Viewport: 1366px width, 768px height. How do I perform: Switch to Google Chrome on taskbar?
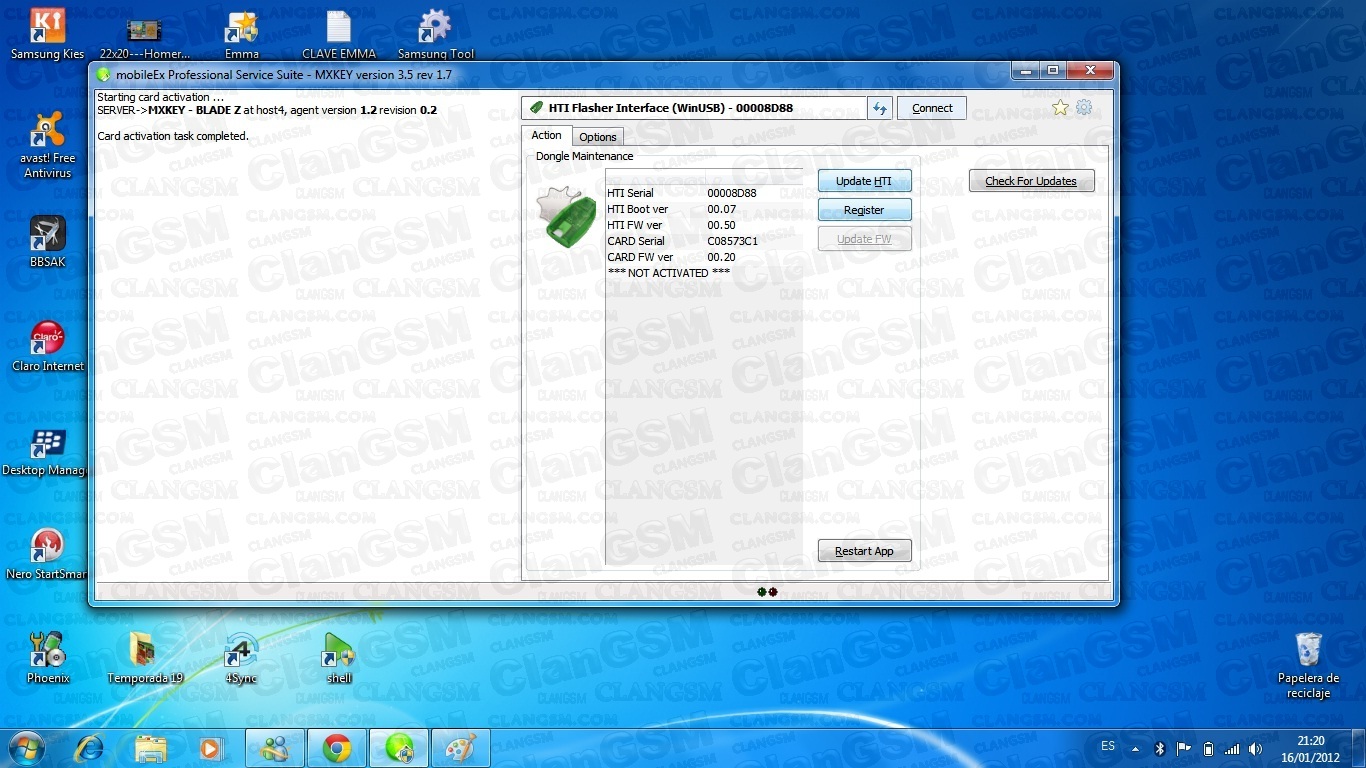(337, 748)
